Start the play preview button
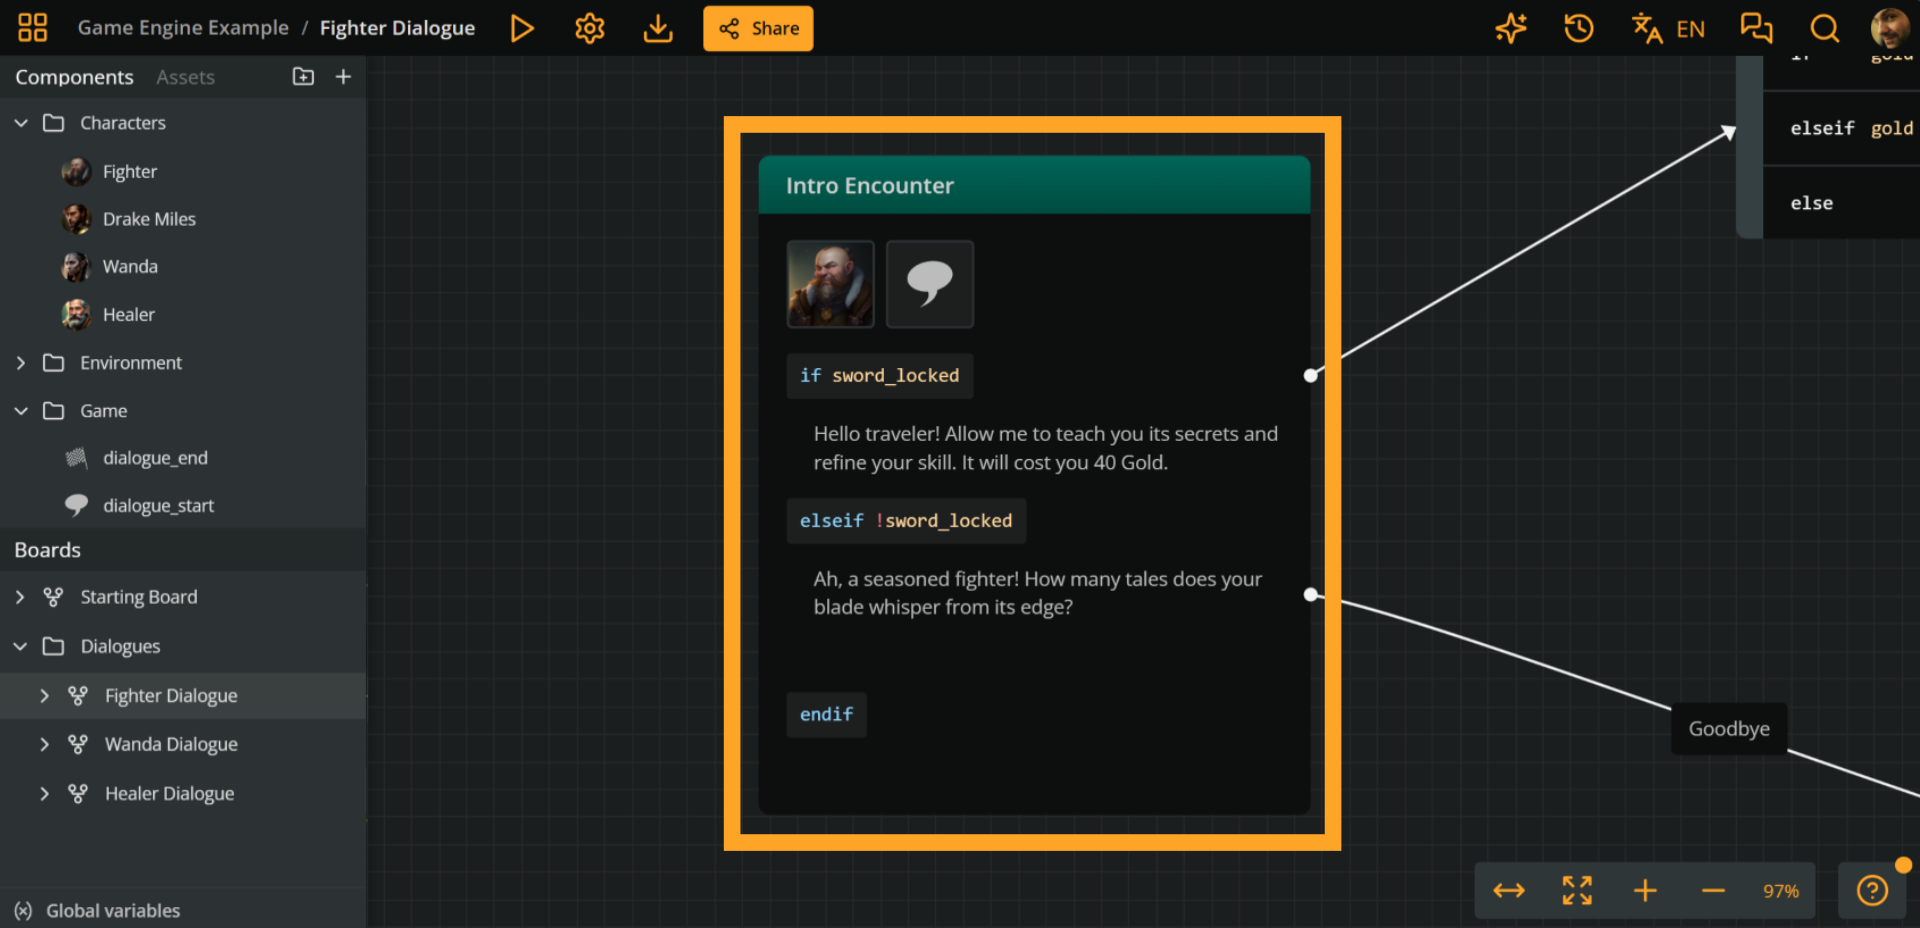 tap(521, 28)
